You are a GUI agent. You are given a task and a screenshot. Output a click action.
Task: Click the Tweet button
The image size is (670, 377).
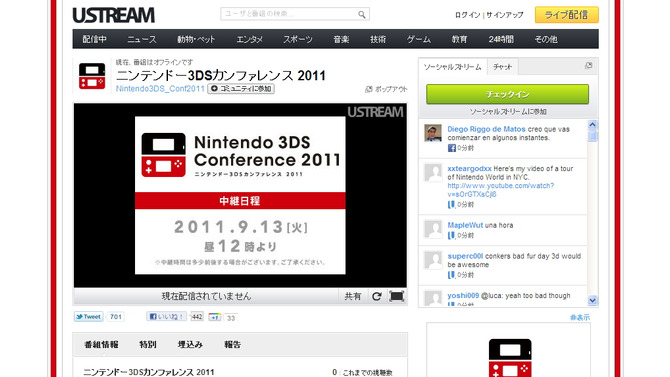point(88,317)
